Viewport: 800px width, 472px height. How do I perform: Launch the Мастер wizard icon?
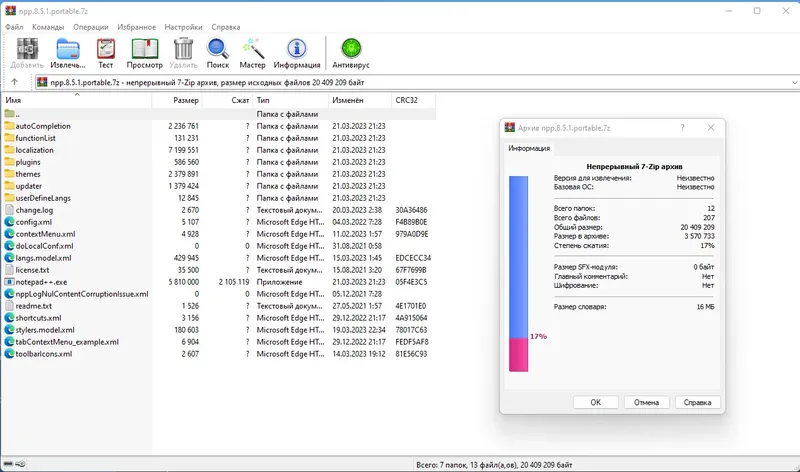(x=253, y=49)
